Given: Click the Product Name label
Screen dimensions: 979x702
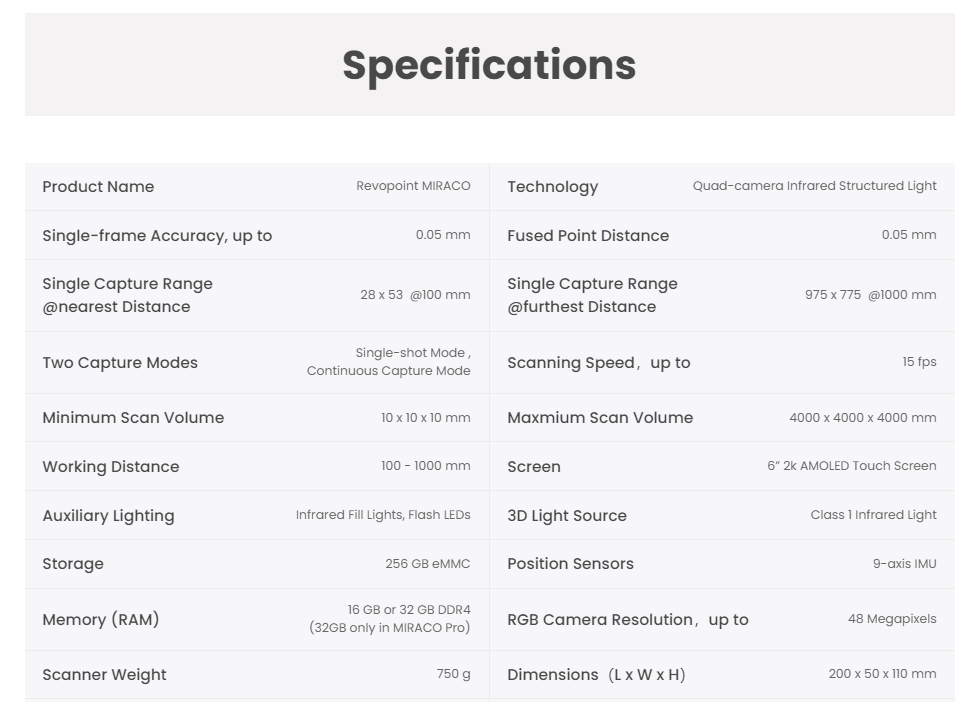Looking at the screenshot, I should point(98,187).
